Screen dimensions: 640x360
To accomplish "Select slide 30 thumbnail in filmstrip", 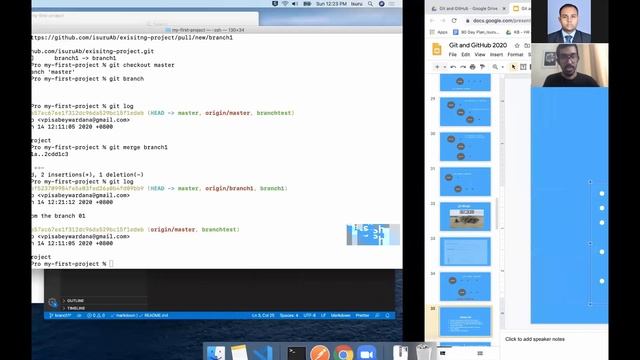I will [465, 147].
